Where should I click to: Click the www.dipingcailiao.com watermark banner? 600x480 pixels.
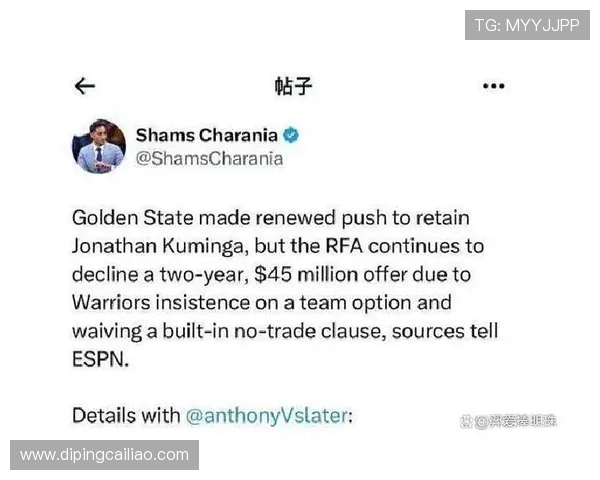point(104,455)
